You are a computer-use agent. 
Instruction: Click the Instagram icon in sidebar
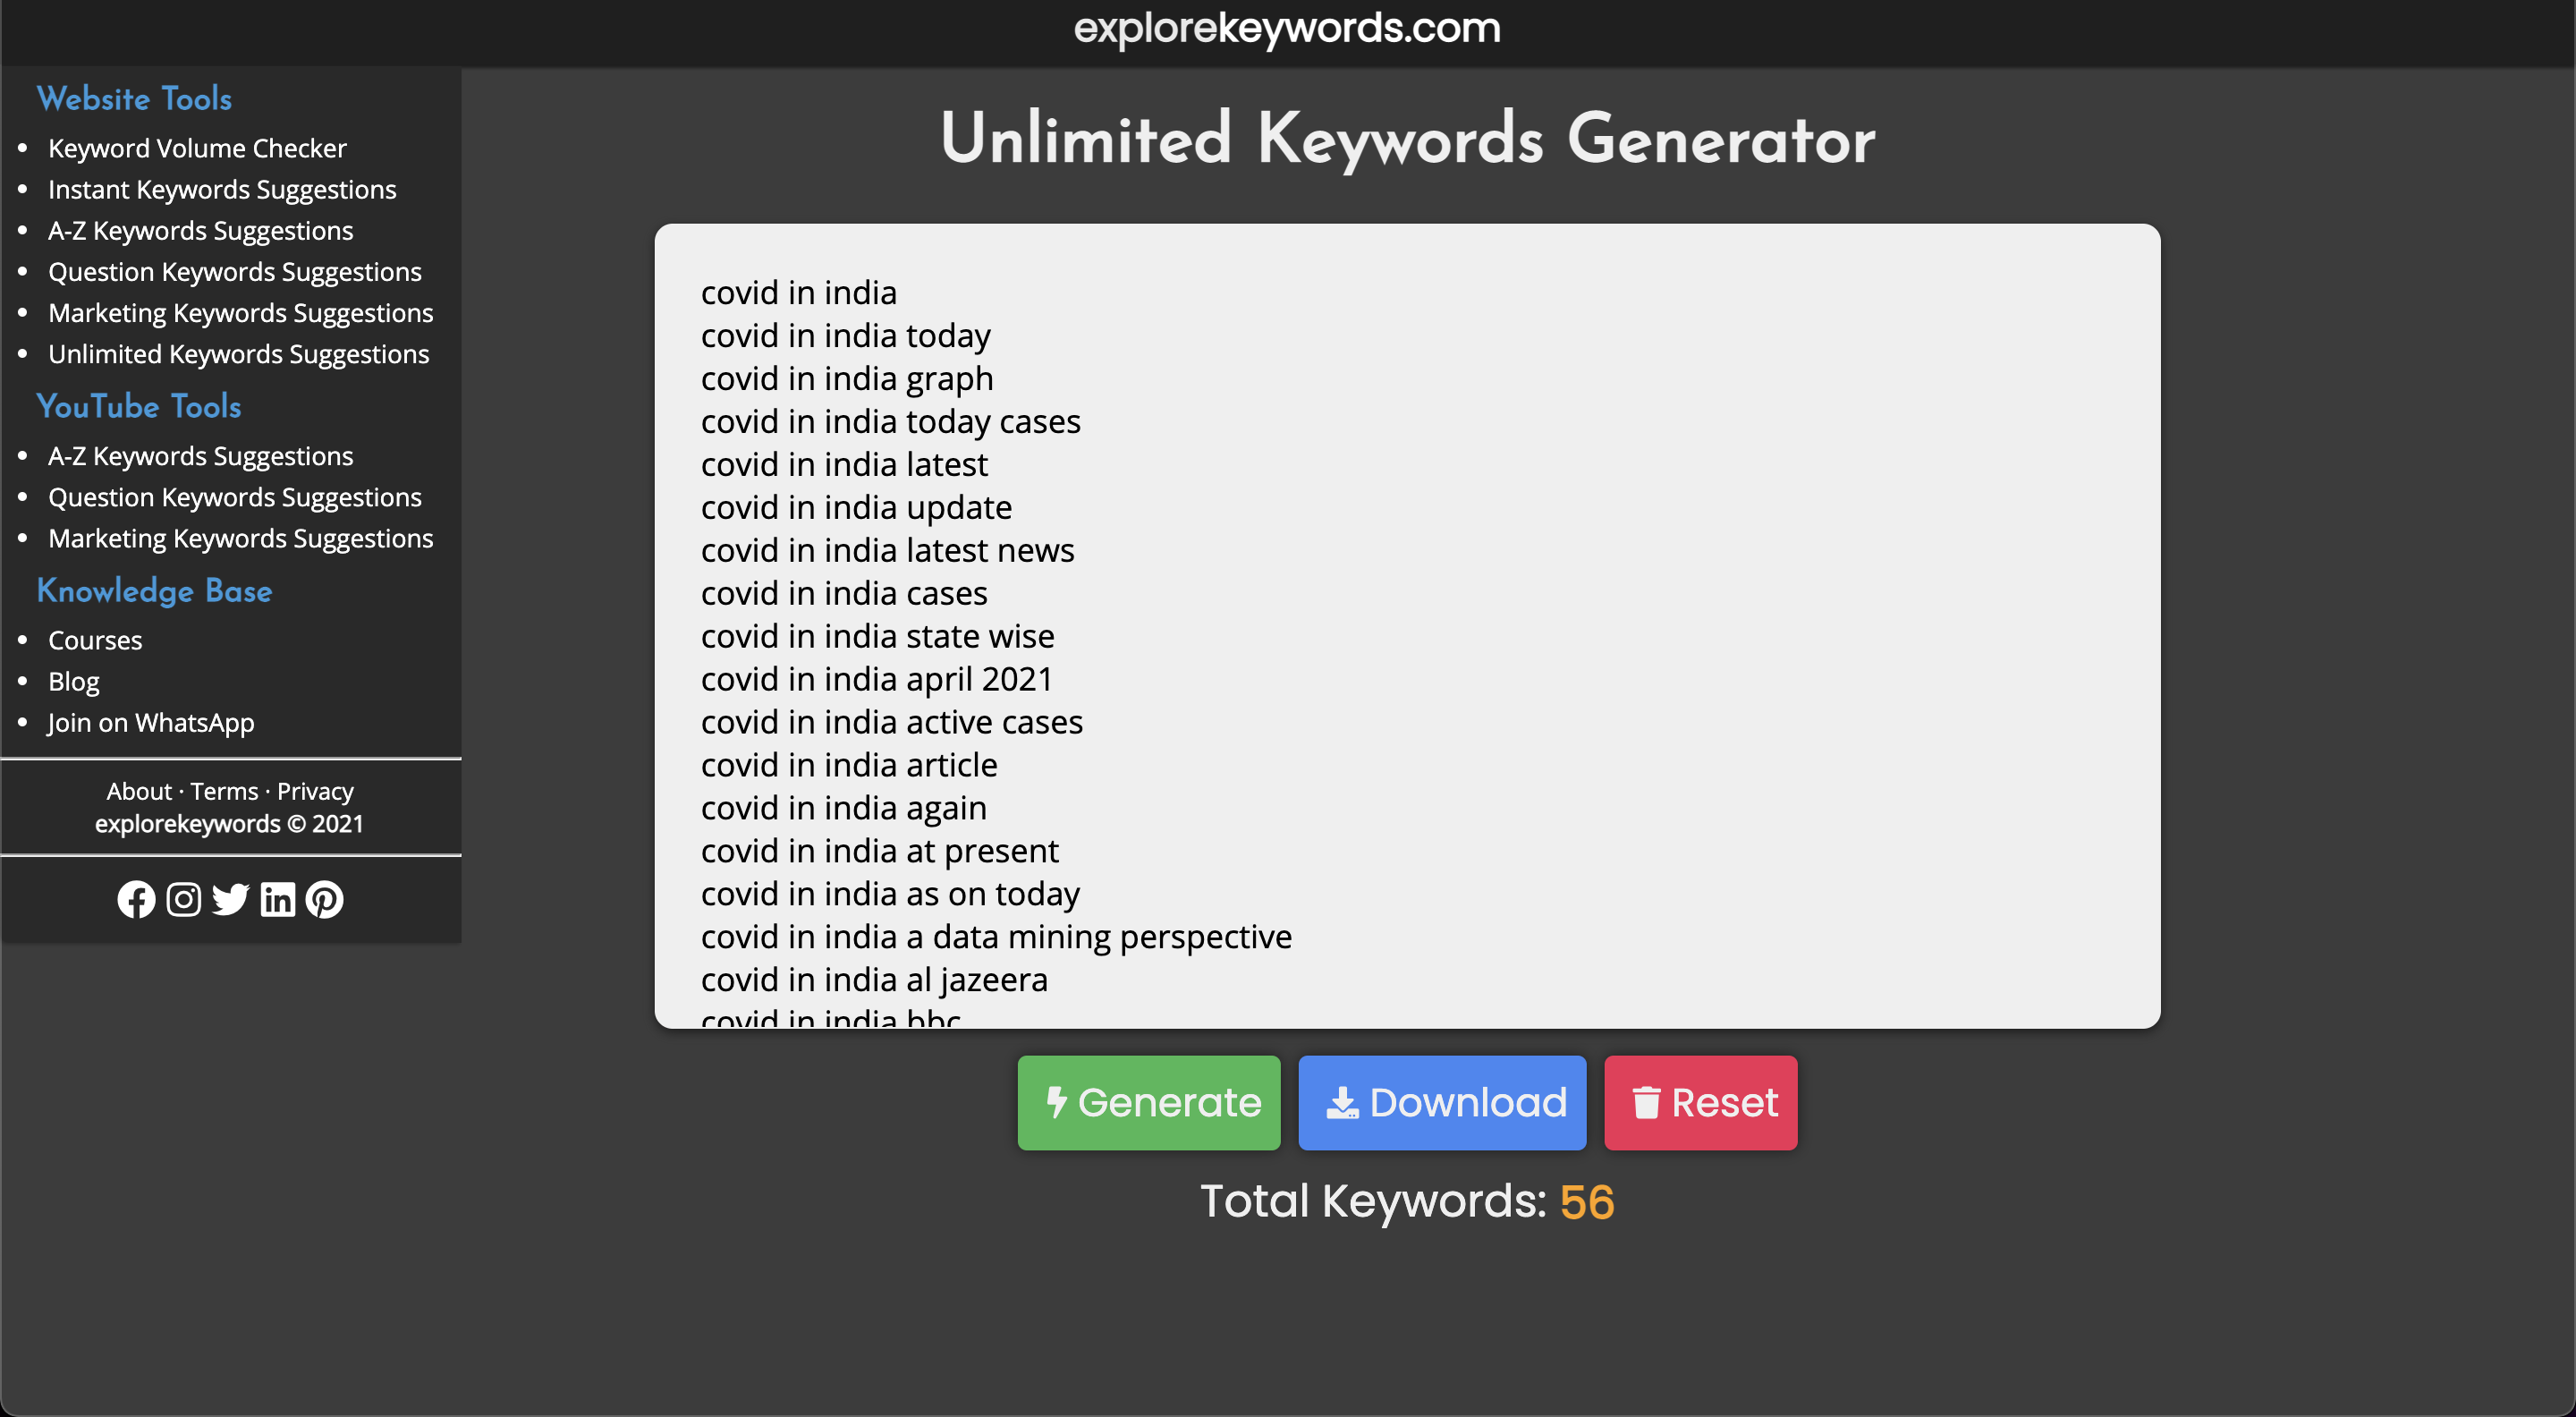[x=183, y=899]
